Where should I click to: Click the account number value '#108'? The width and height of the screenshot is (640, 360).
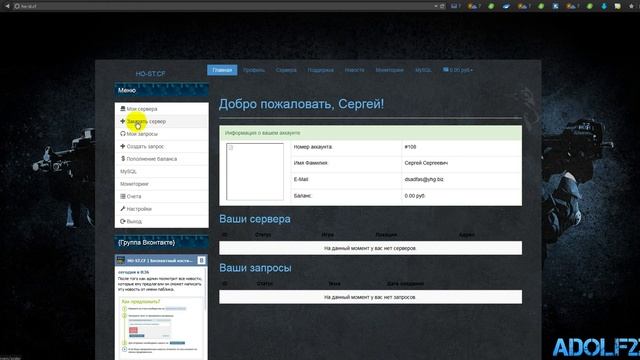410,147
